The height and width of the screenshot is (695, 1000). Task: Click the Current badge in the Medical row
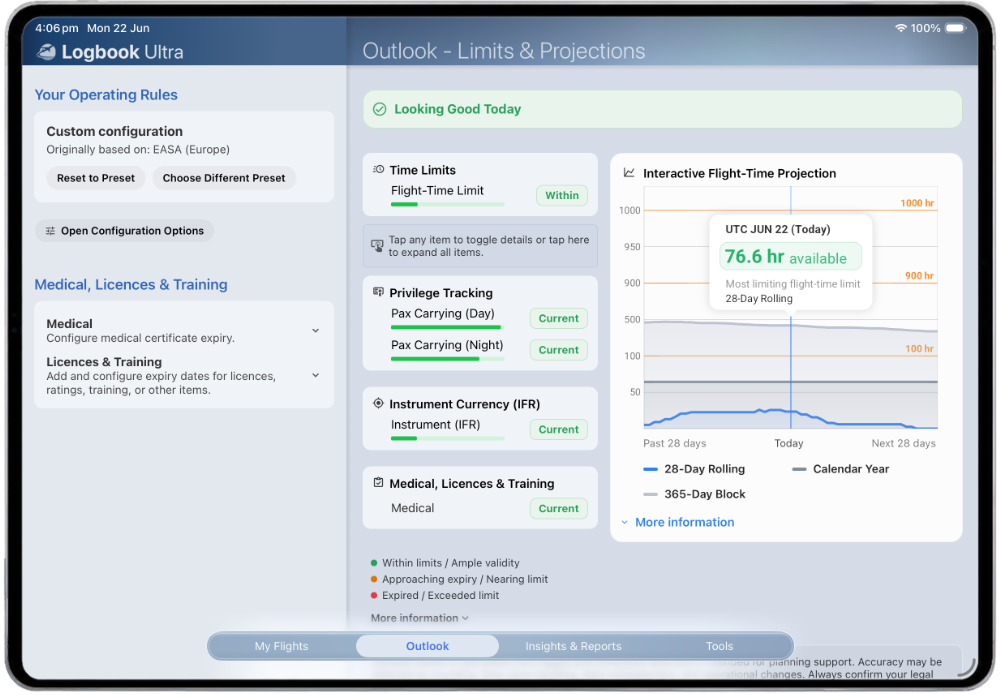point(559,509)
